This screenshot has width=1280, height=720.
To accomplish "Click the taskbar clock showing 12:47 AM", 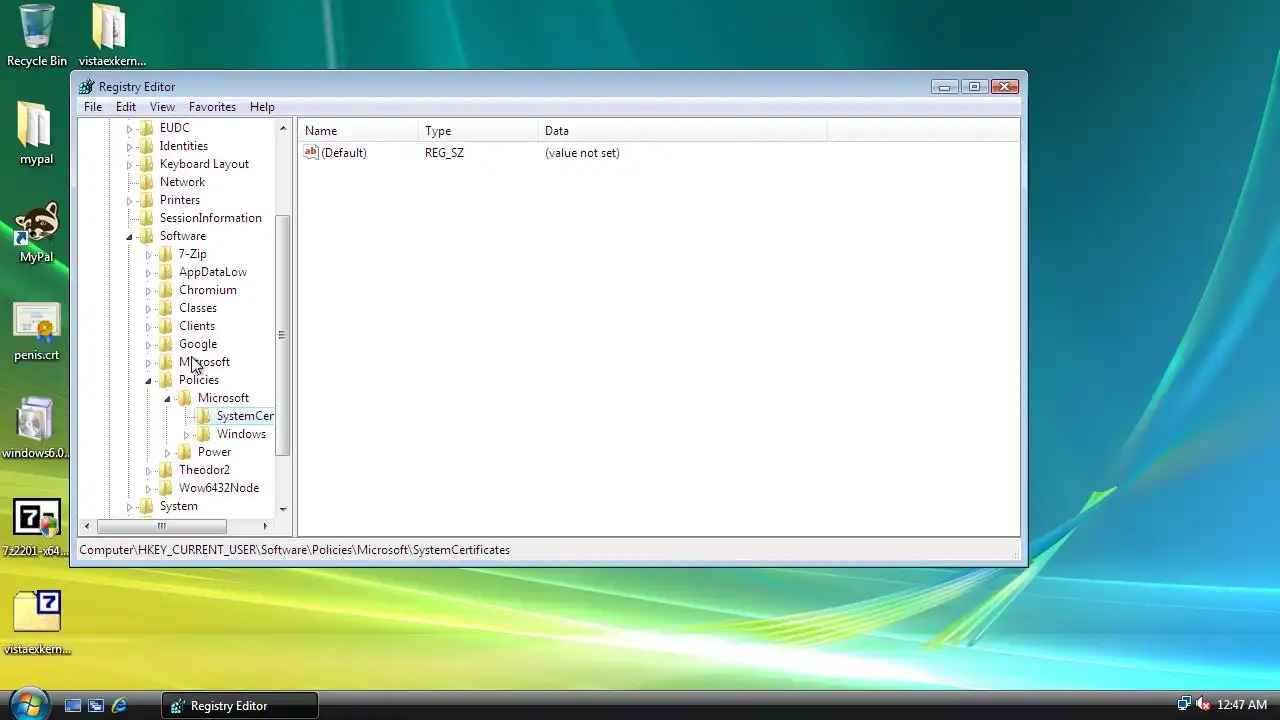I will pyautogui.click(x=1242, y=705).
